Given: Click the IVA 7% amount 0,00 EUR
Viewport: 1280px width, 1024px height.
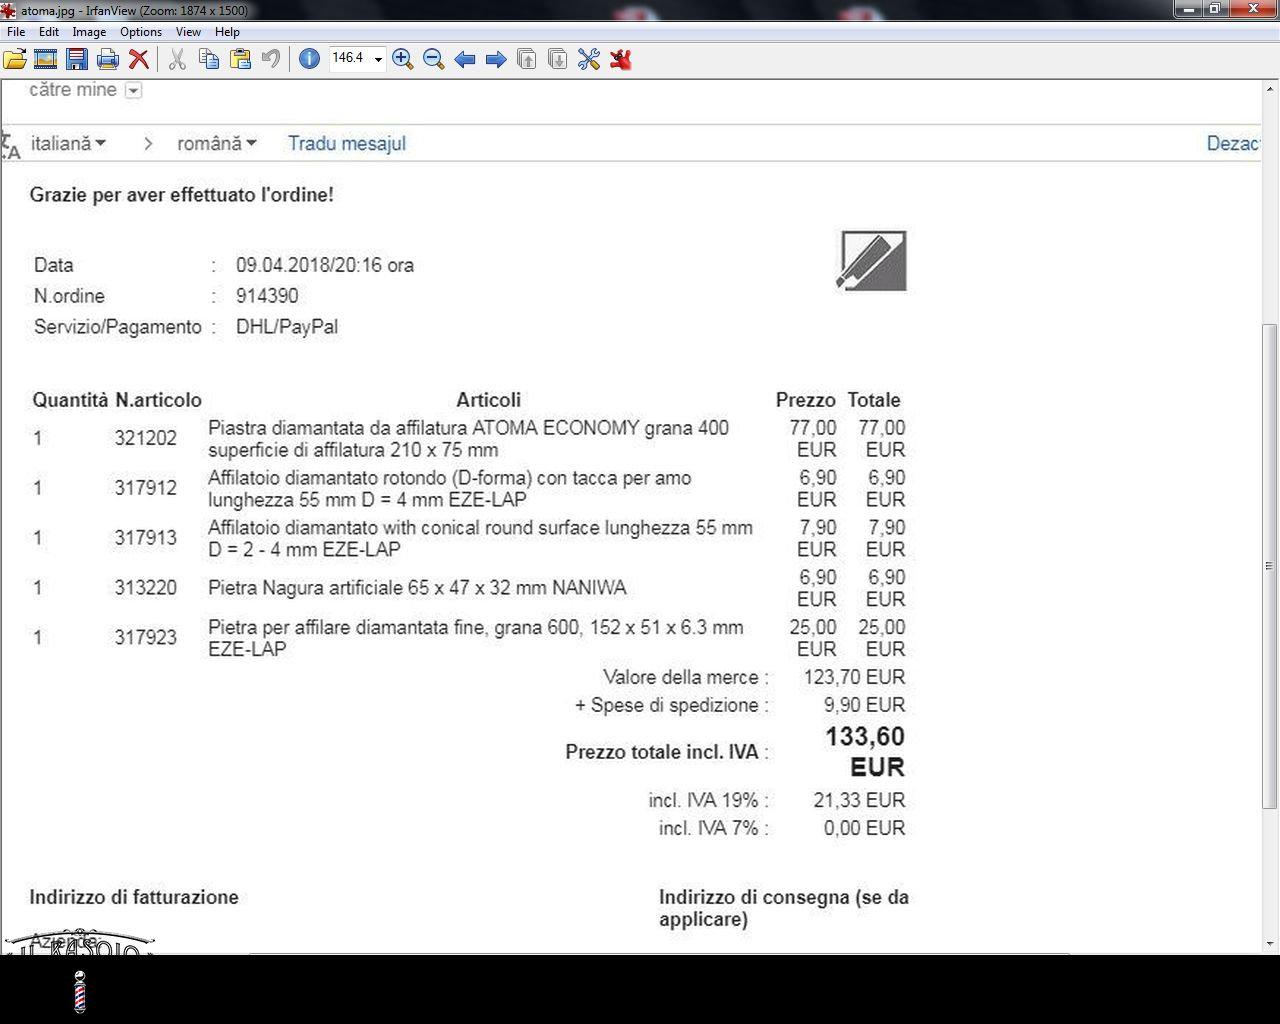Looking at the screenshot, I should coord(865,828).
